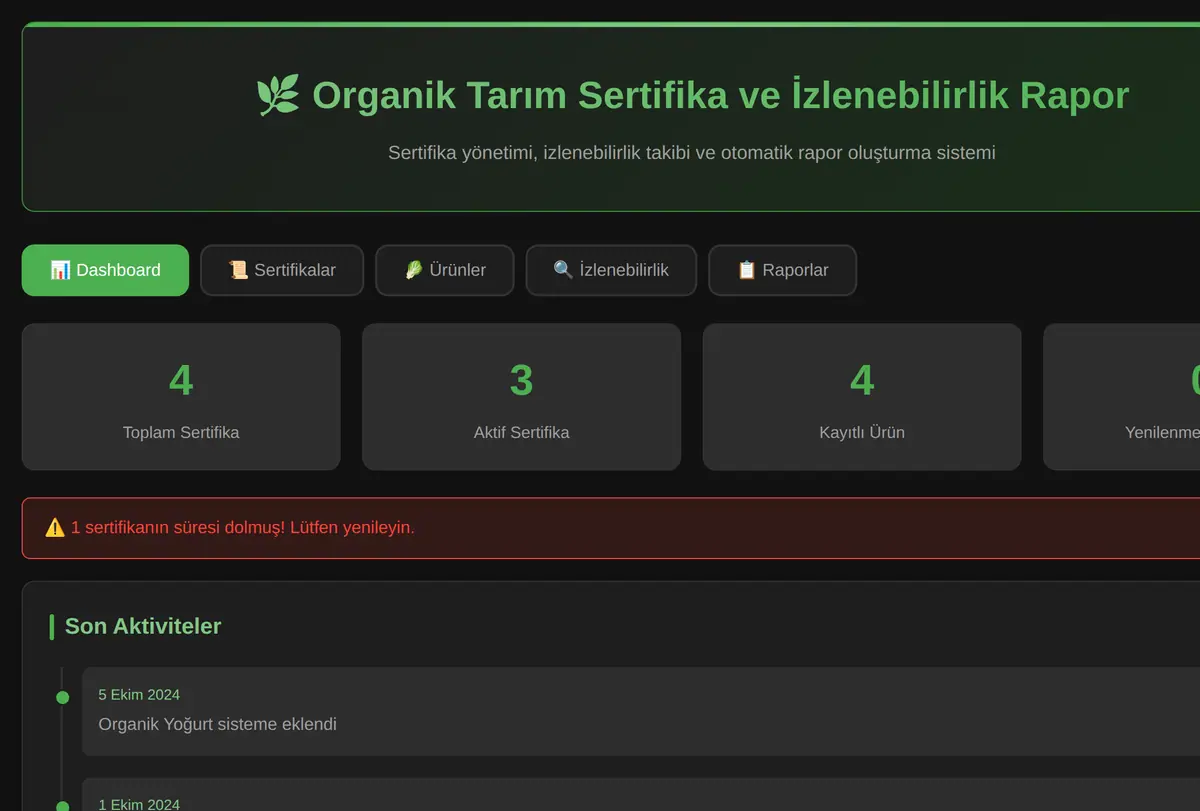Click the leaf icon in the header title
The width and height of the screenshot is (1200, 811).
coord(278,96)
